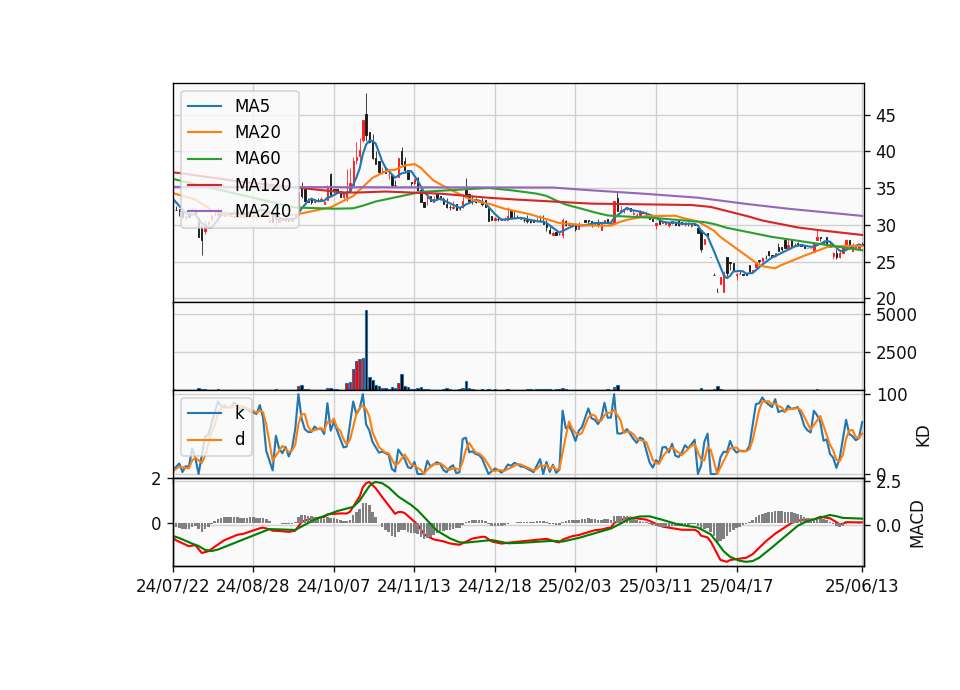Screen dimensions: 960x690
Task: Click the MA5 legend label
Action: pyautogui.click(x=252, y=106)
